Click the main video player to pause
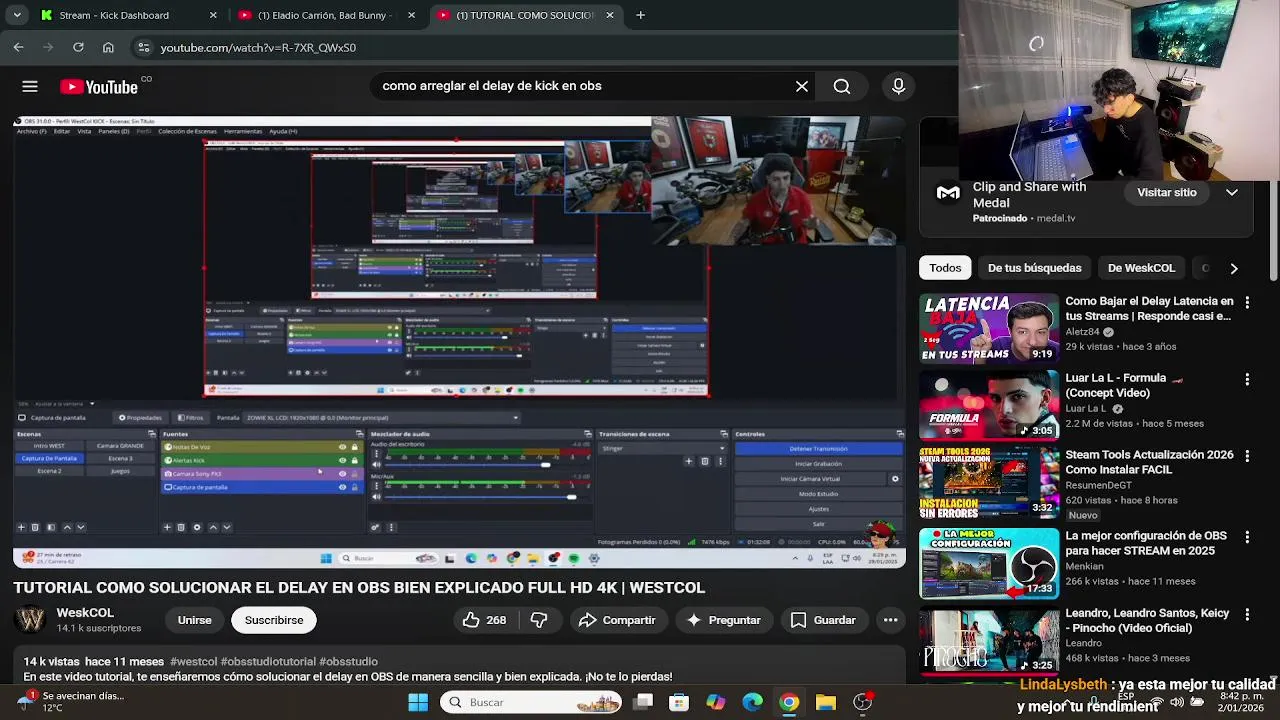Viewport: 1280px width, 720px height. [x=459, y=340]
